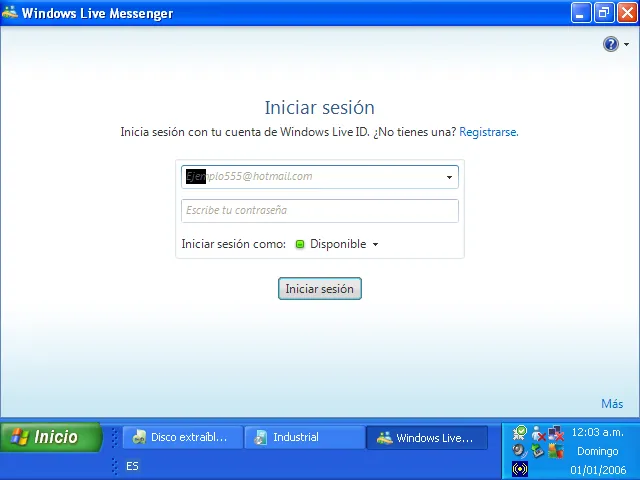
Task: Click the help question mark icon
Action: tap(611, 44)
